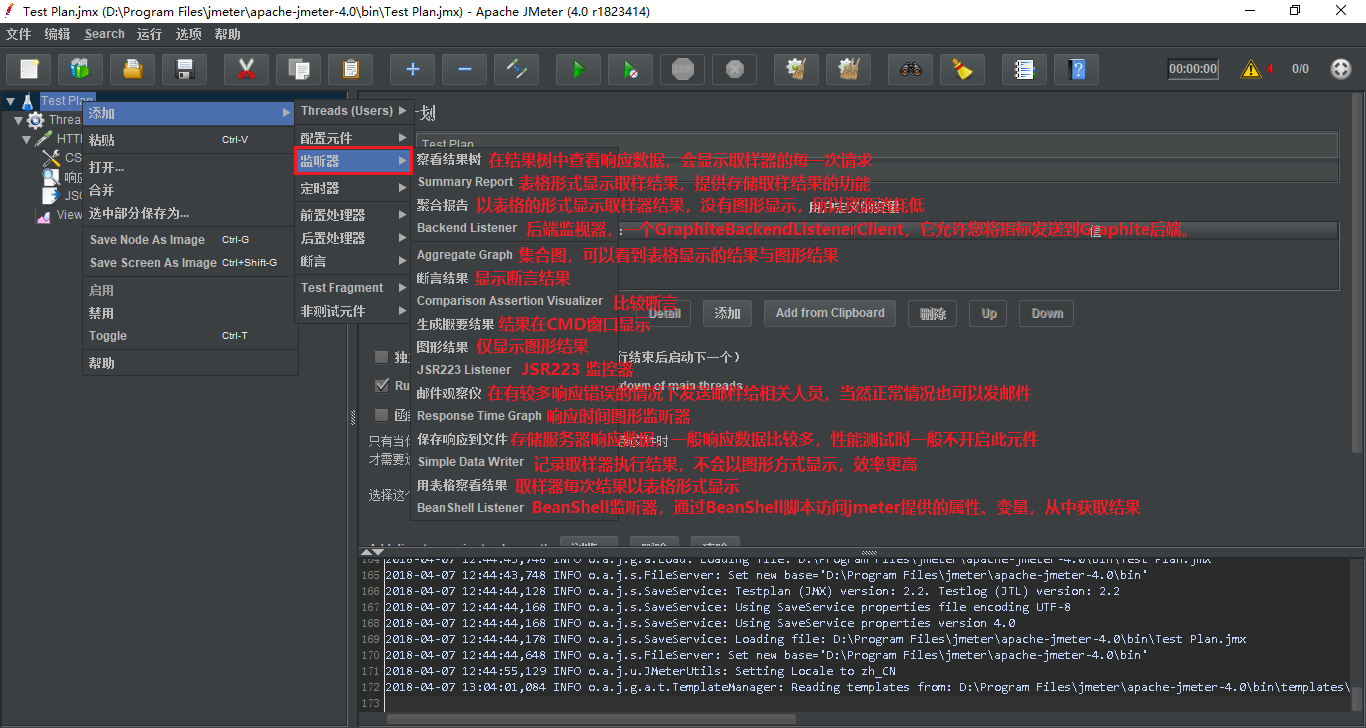Screen dimensions: 1366x728
Task: Collapse the HTTP request tree node
Action: (27, 139)
